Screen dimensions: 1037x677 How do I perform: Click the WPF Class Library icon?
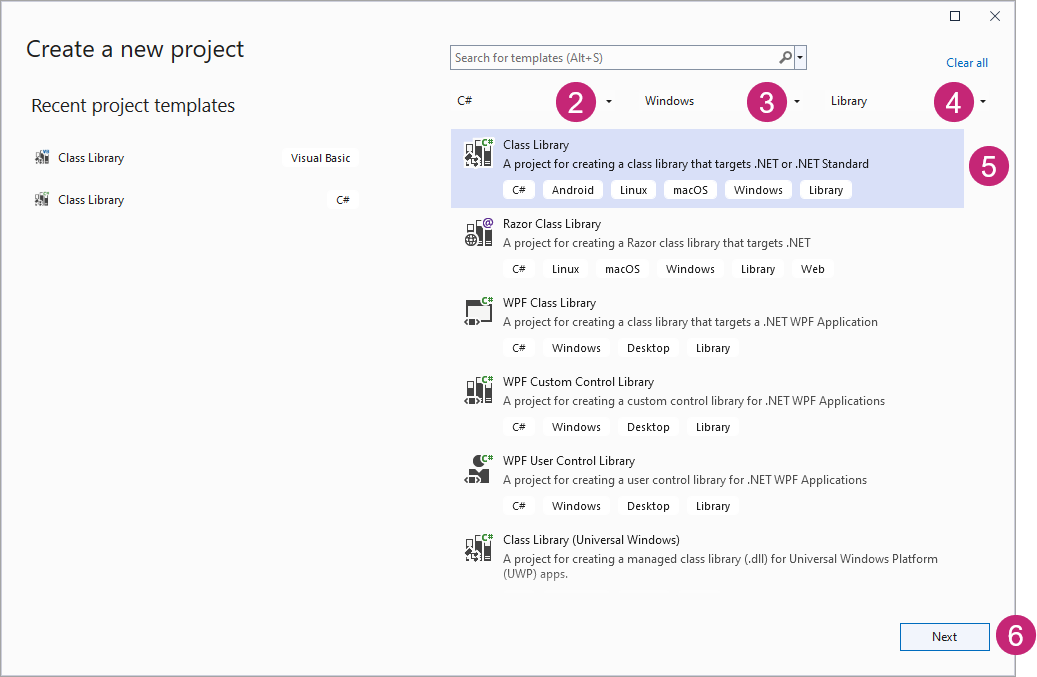coord(479,311)
